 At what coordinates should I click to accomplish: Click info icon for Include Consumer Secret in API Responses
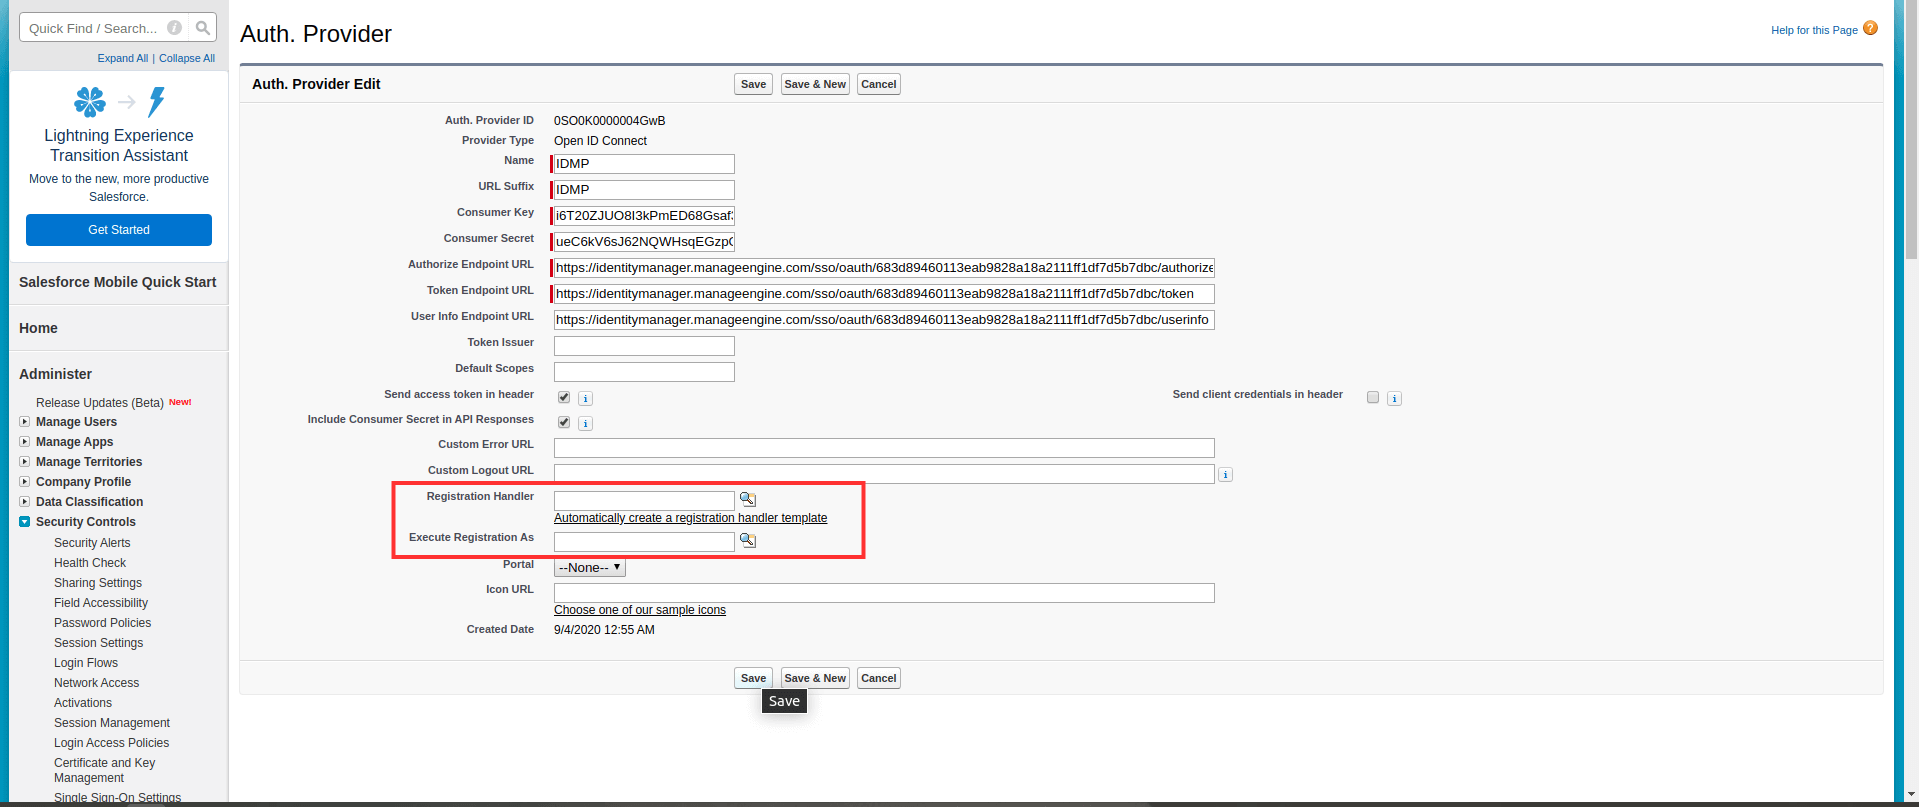586,424
